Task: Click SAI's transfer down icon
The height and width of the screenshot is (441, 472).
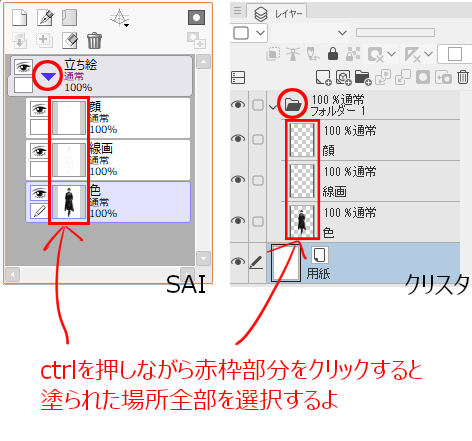Action: (x=19, y=40)
